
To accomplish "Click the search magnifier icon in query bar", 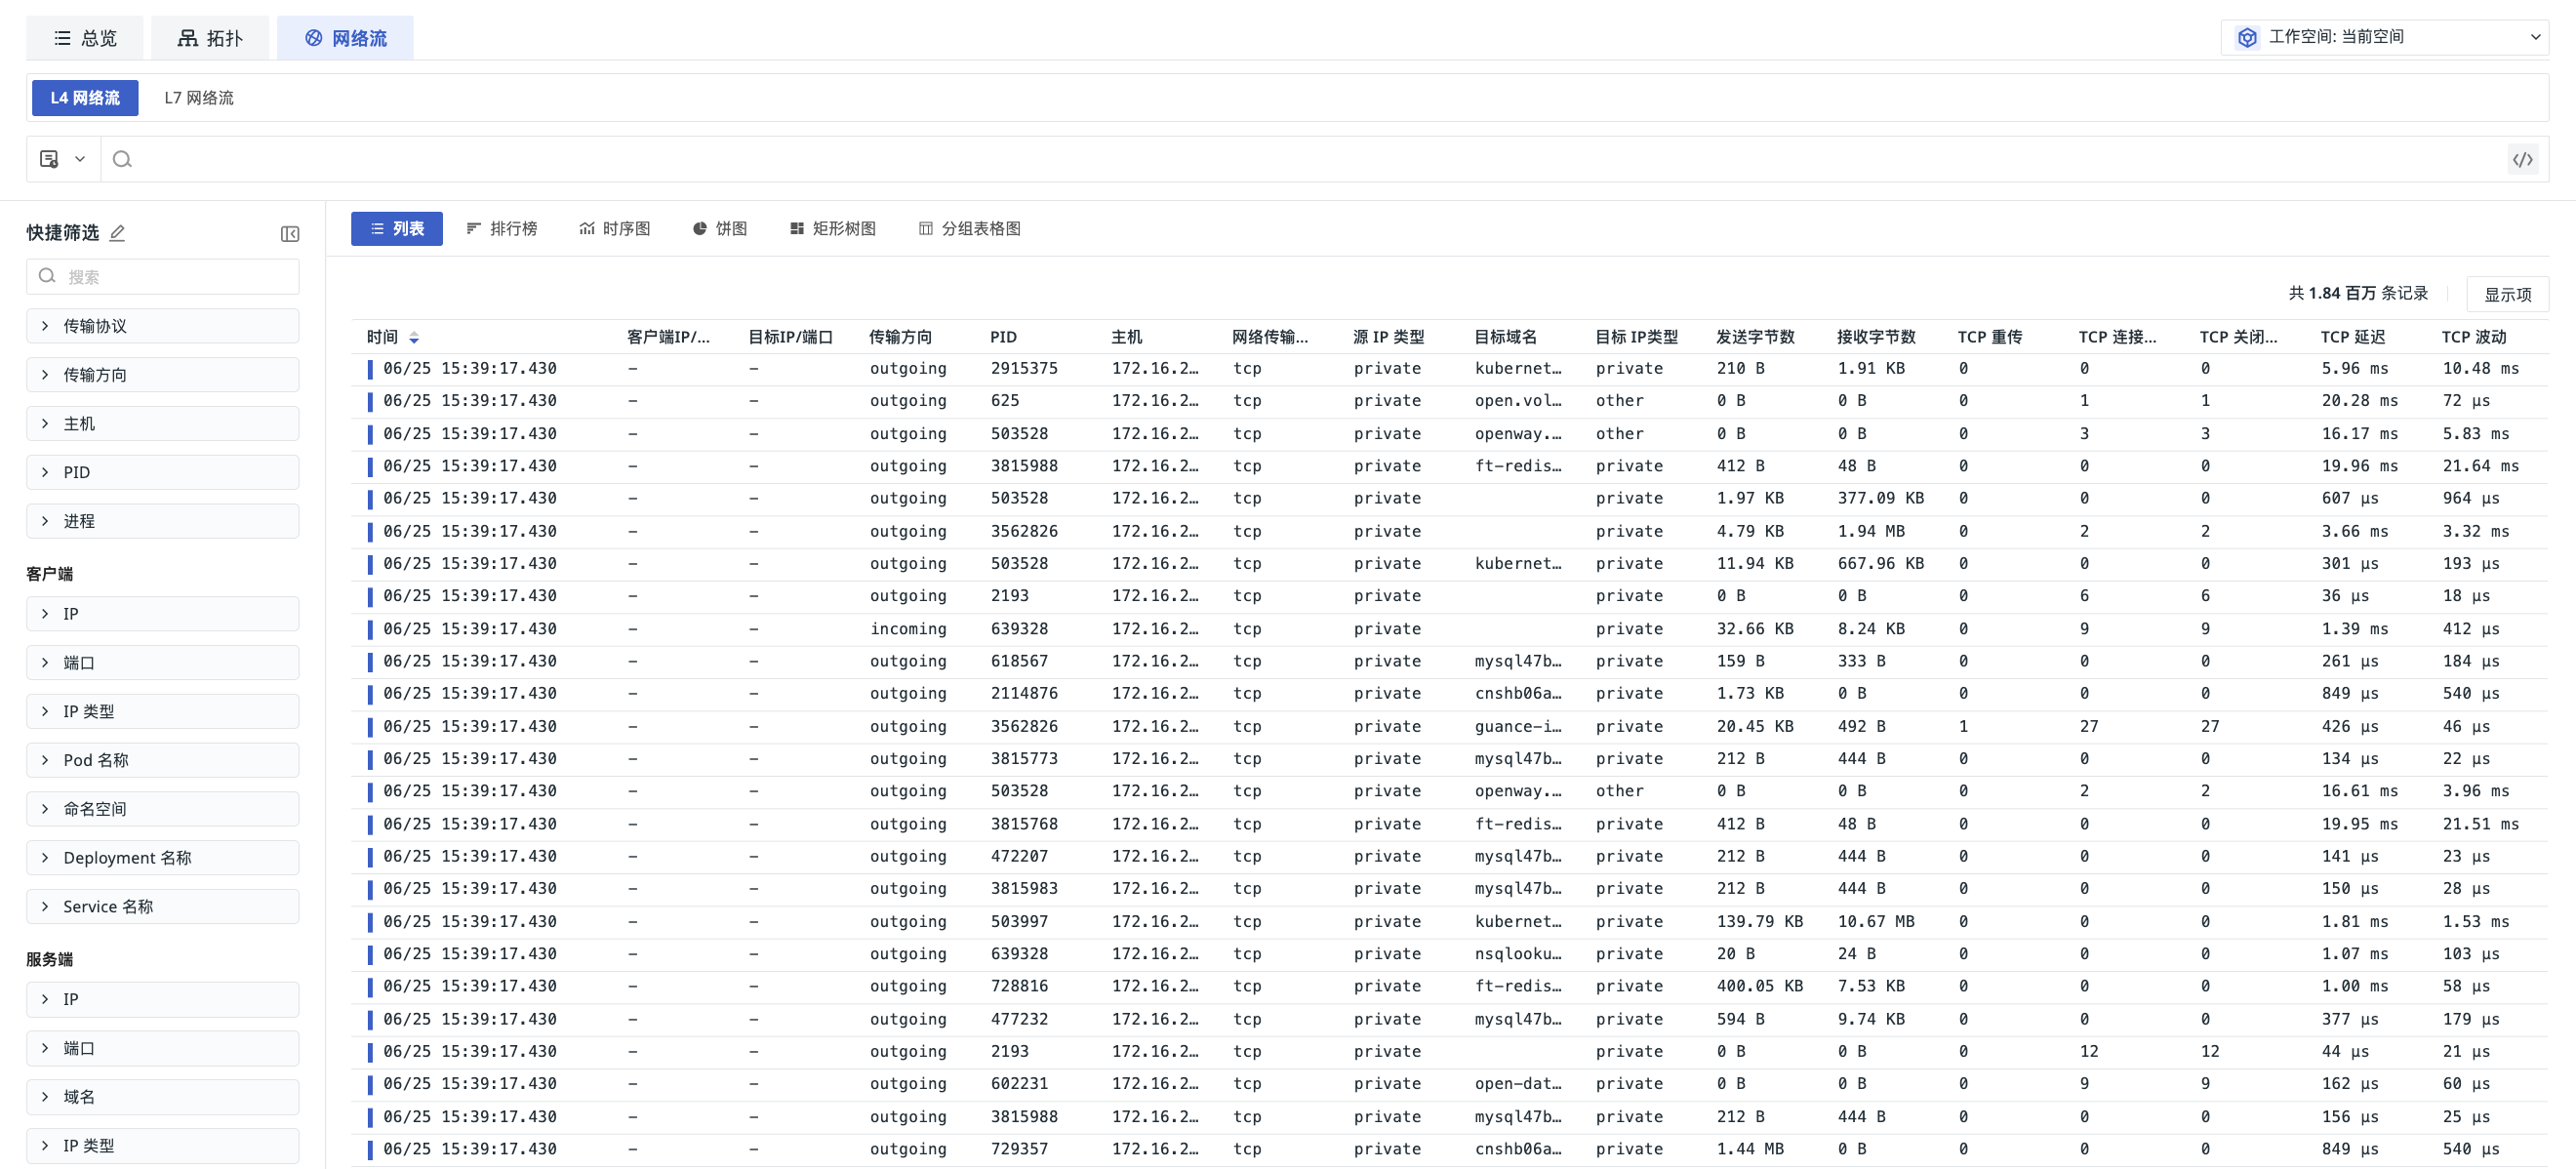I will click(x=122, y=159).
